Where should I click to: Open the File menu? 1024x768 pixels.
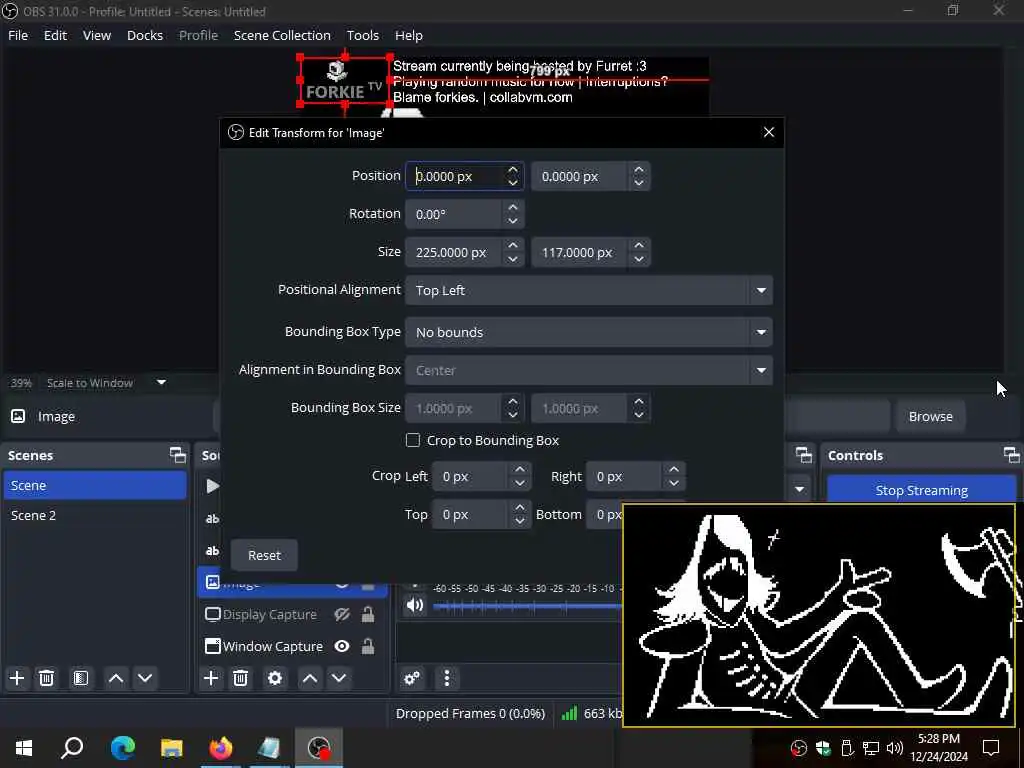[18, 35]
